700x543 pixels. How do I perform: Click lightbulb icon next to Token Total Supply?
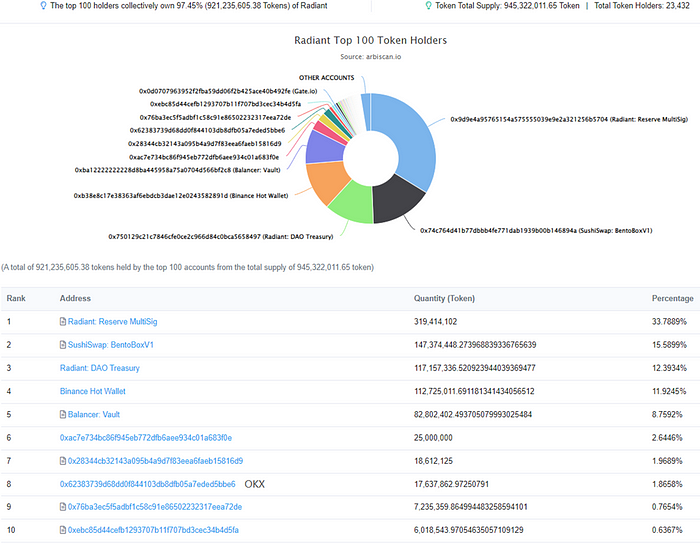coord(429,6)
